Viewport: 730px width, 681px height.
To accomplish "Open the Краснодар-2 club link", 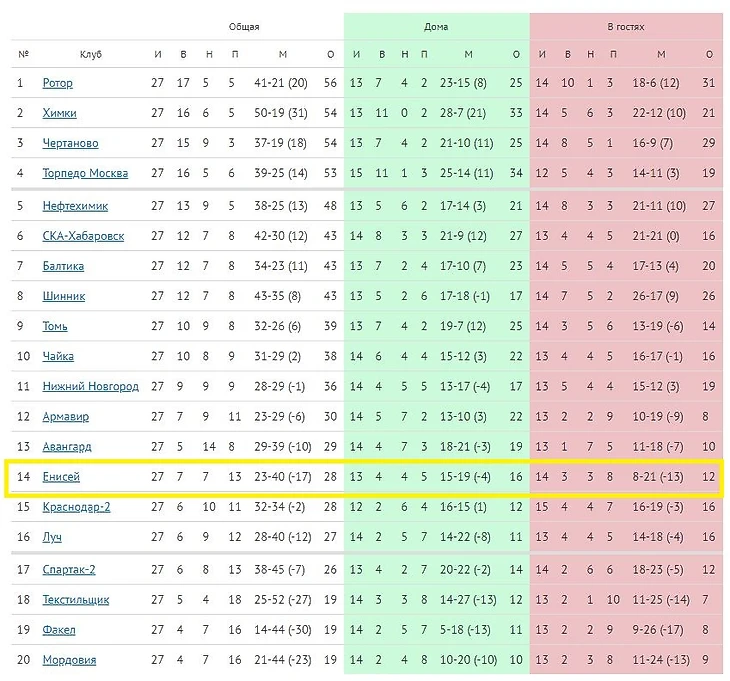I will [x=76, y=507].
